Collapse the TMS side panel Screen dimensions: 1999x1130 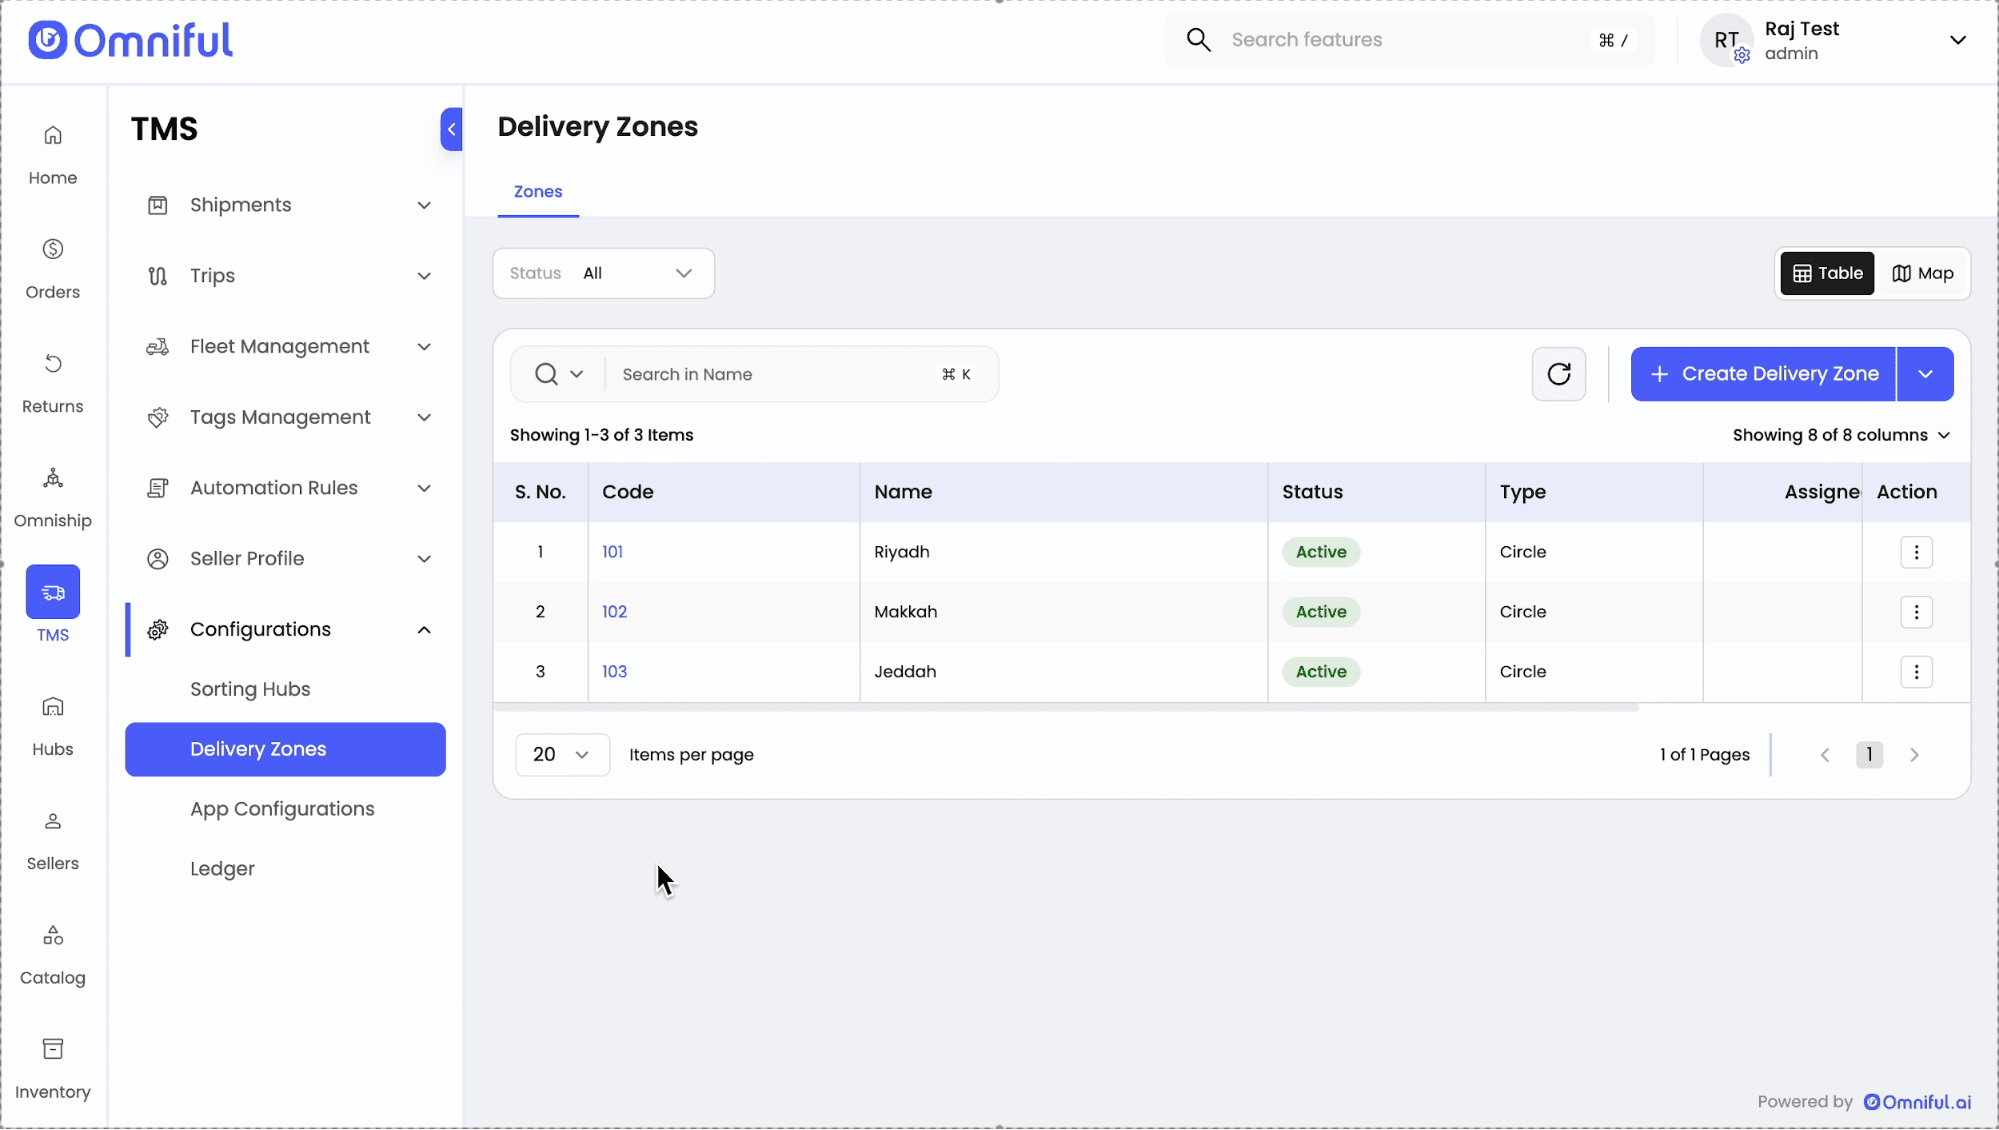[451, 129]
